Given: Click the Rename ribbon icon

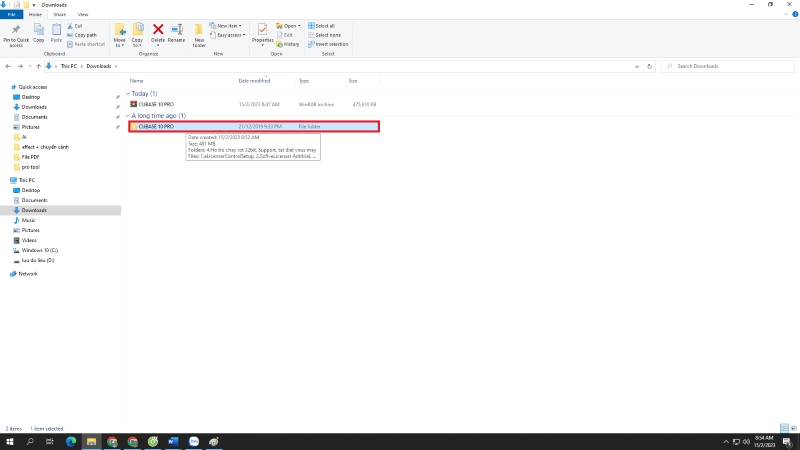Looking at the screenshot, I should [x=177, y=30].
